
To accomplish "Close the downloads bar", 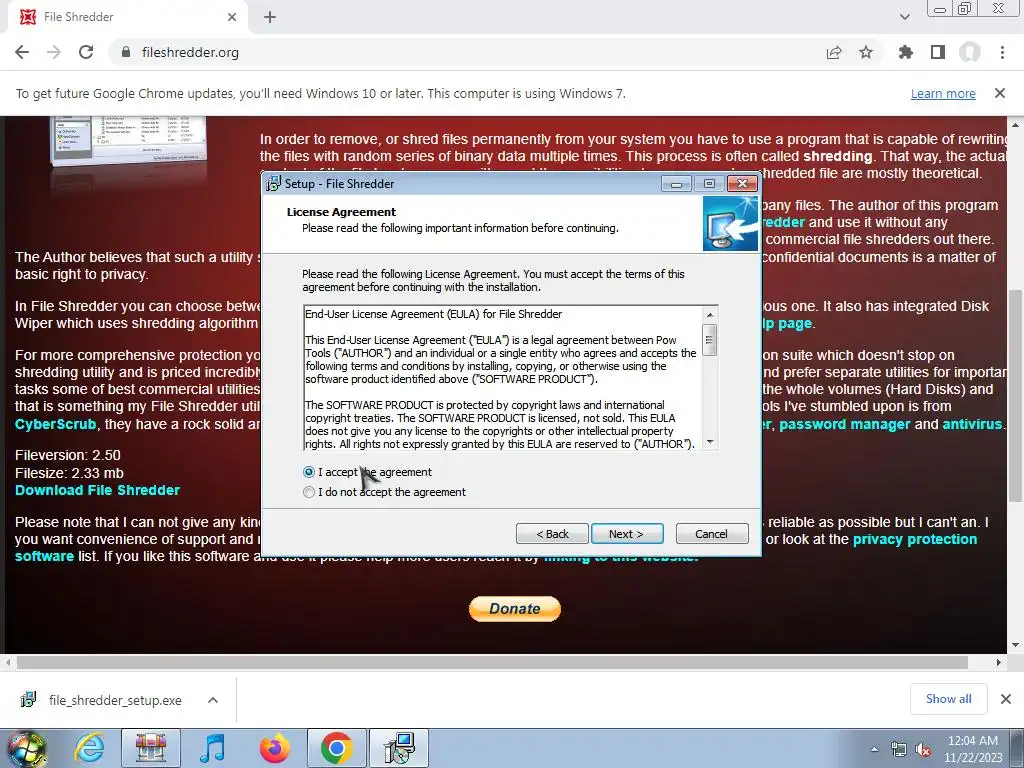I will [1006, 699].
